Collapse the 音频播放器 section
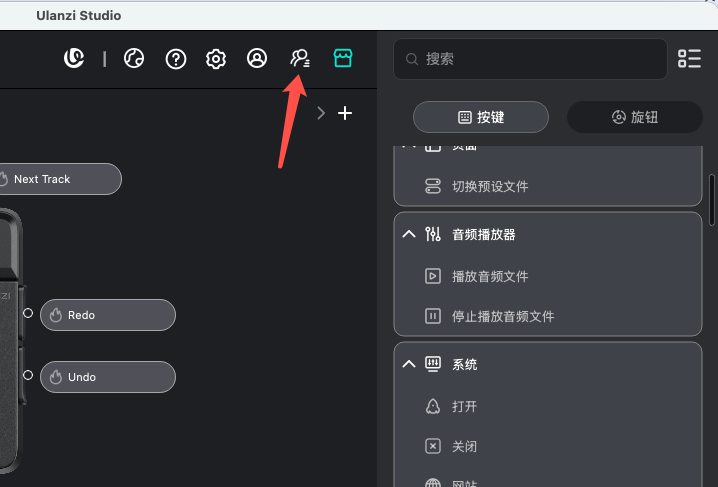This screenshot has height=487, width=718. (x=409, y=234)
